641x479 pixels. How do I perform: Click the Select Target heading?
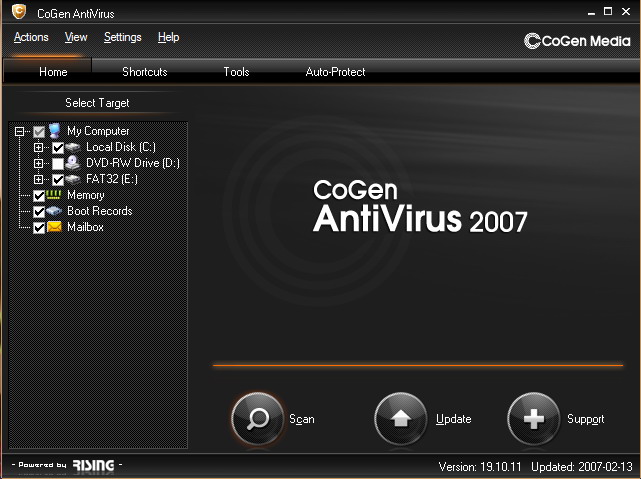[x=97, y=103]
